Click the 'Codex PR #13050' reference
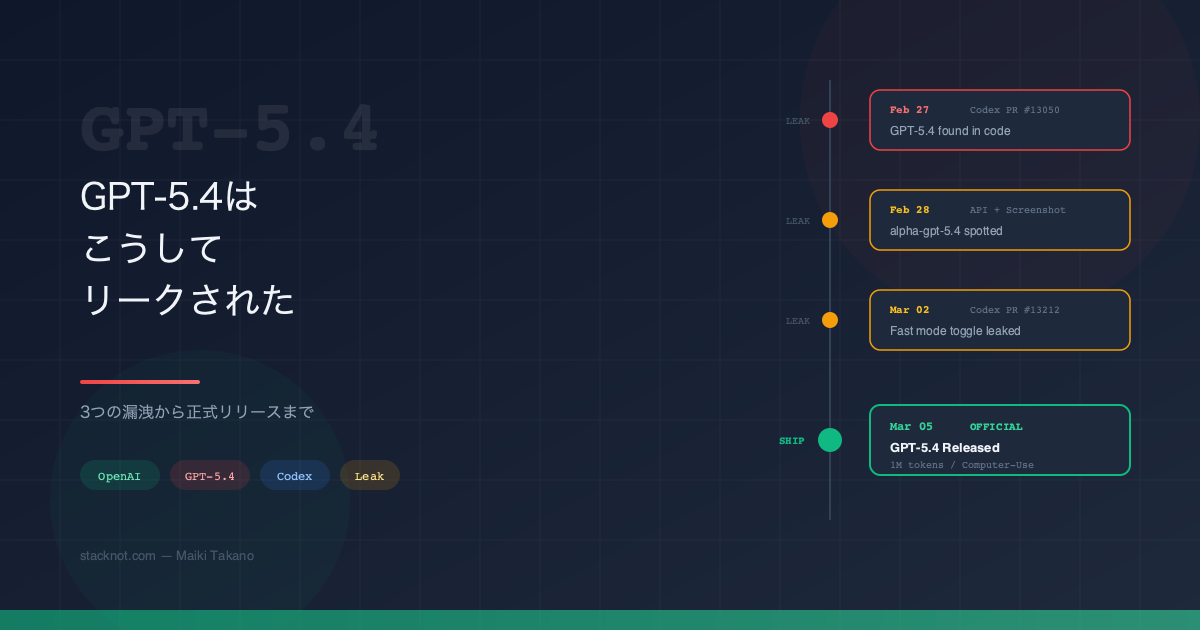This screenshot has height=630, width=1200. [x=1014, y=110]
